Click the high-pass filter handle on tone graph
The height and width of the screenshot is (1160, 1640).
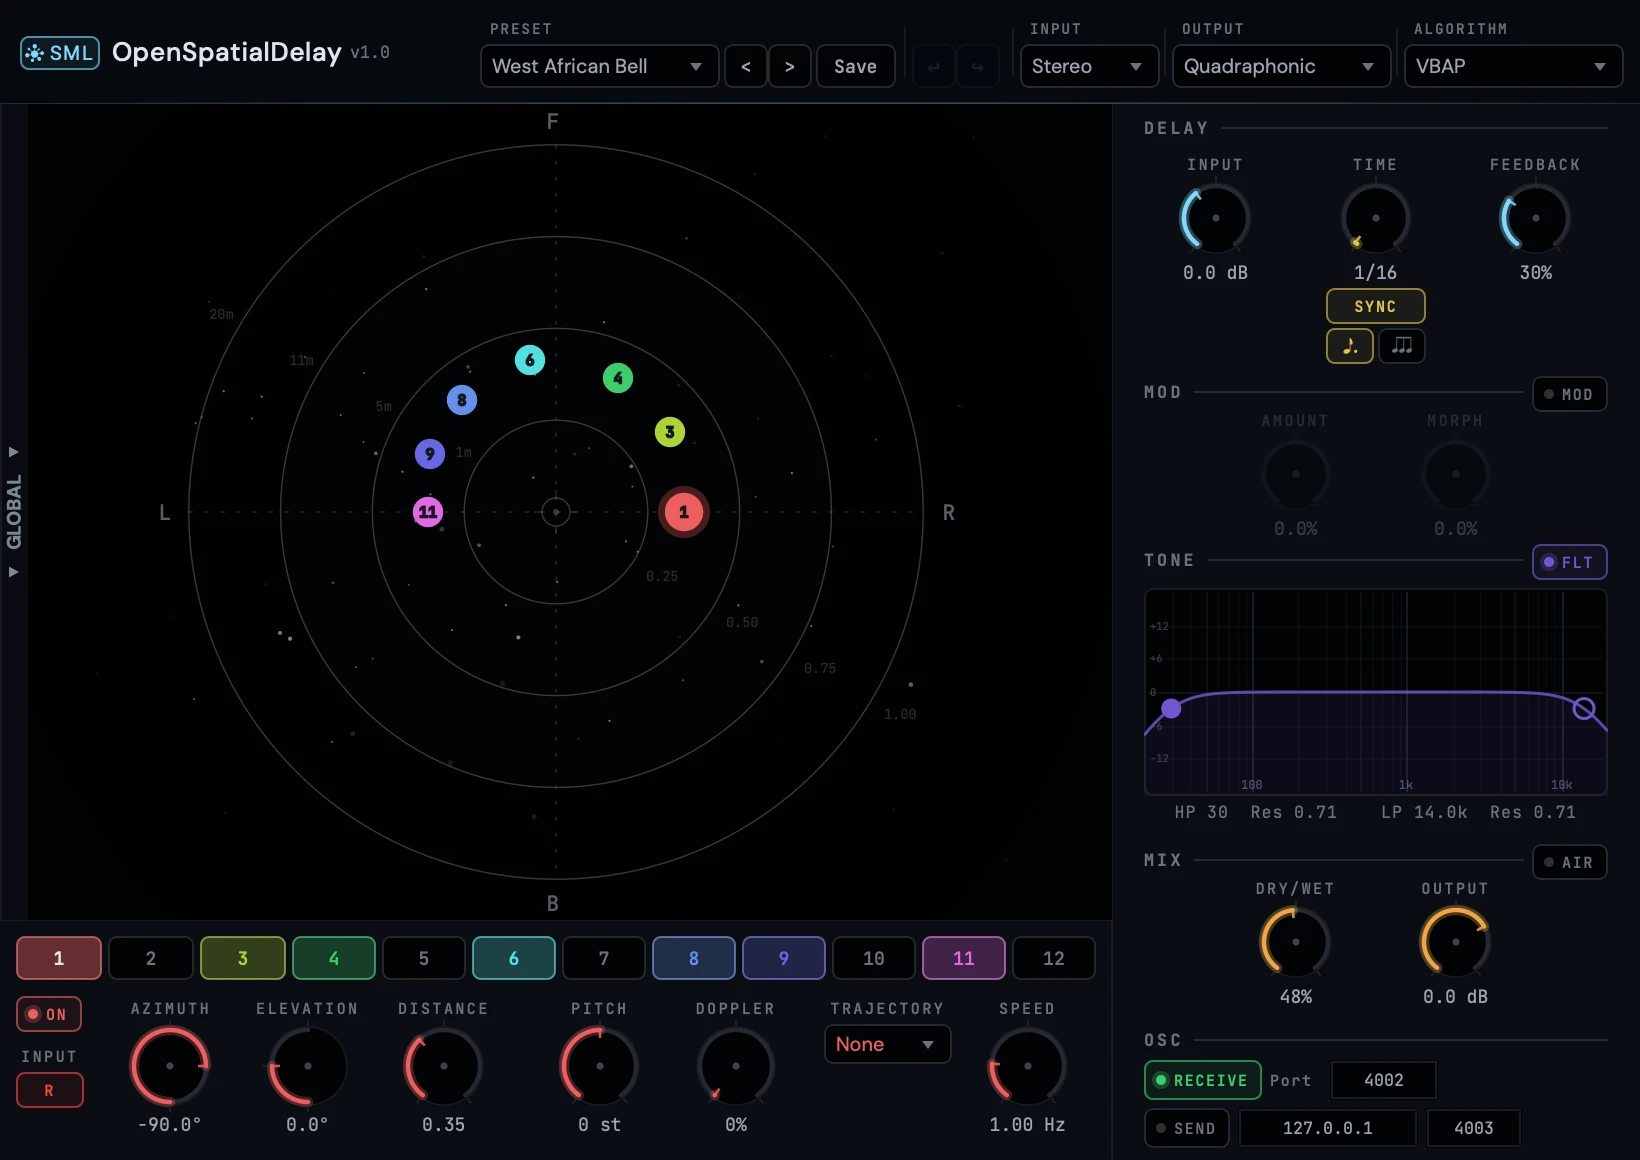pyautogui.click(x=1171, y=709)
